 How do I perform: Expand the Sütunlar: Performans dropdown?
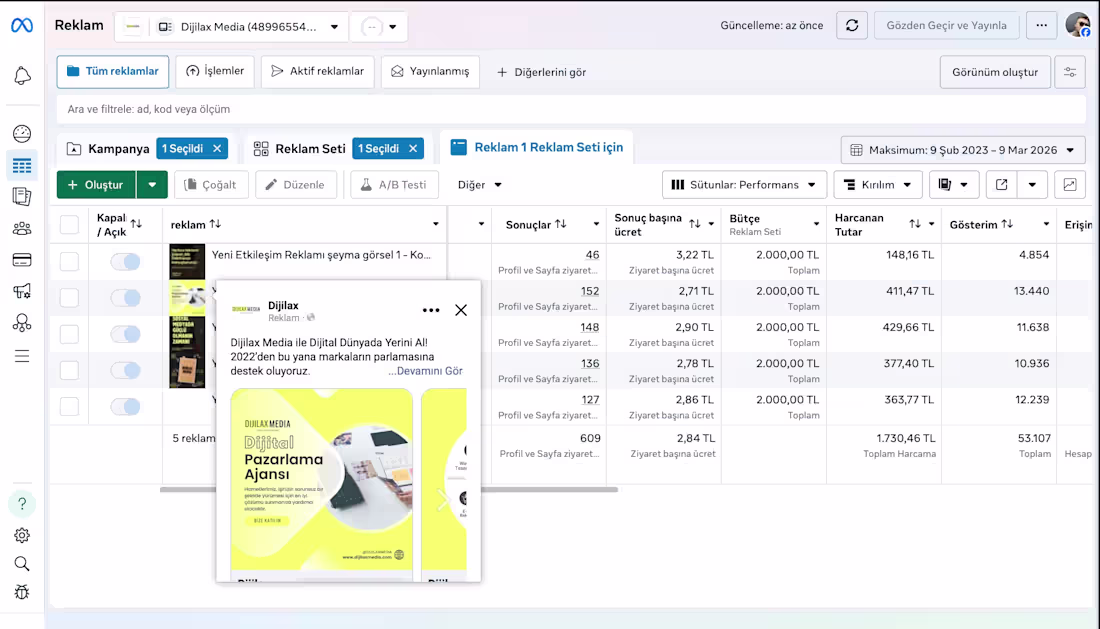tap(744, 184)
